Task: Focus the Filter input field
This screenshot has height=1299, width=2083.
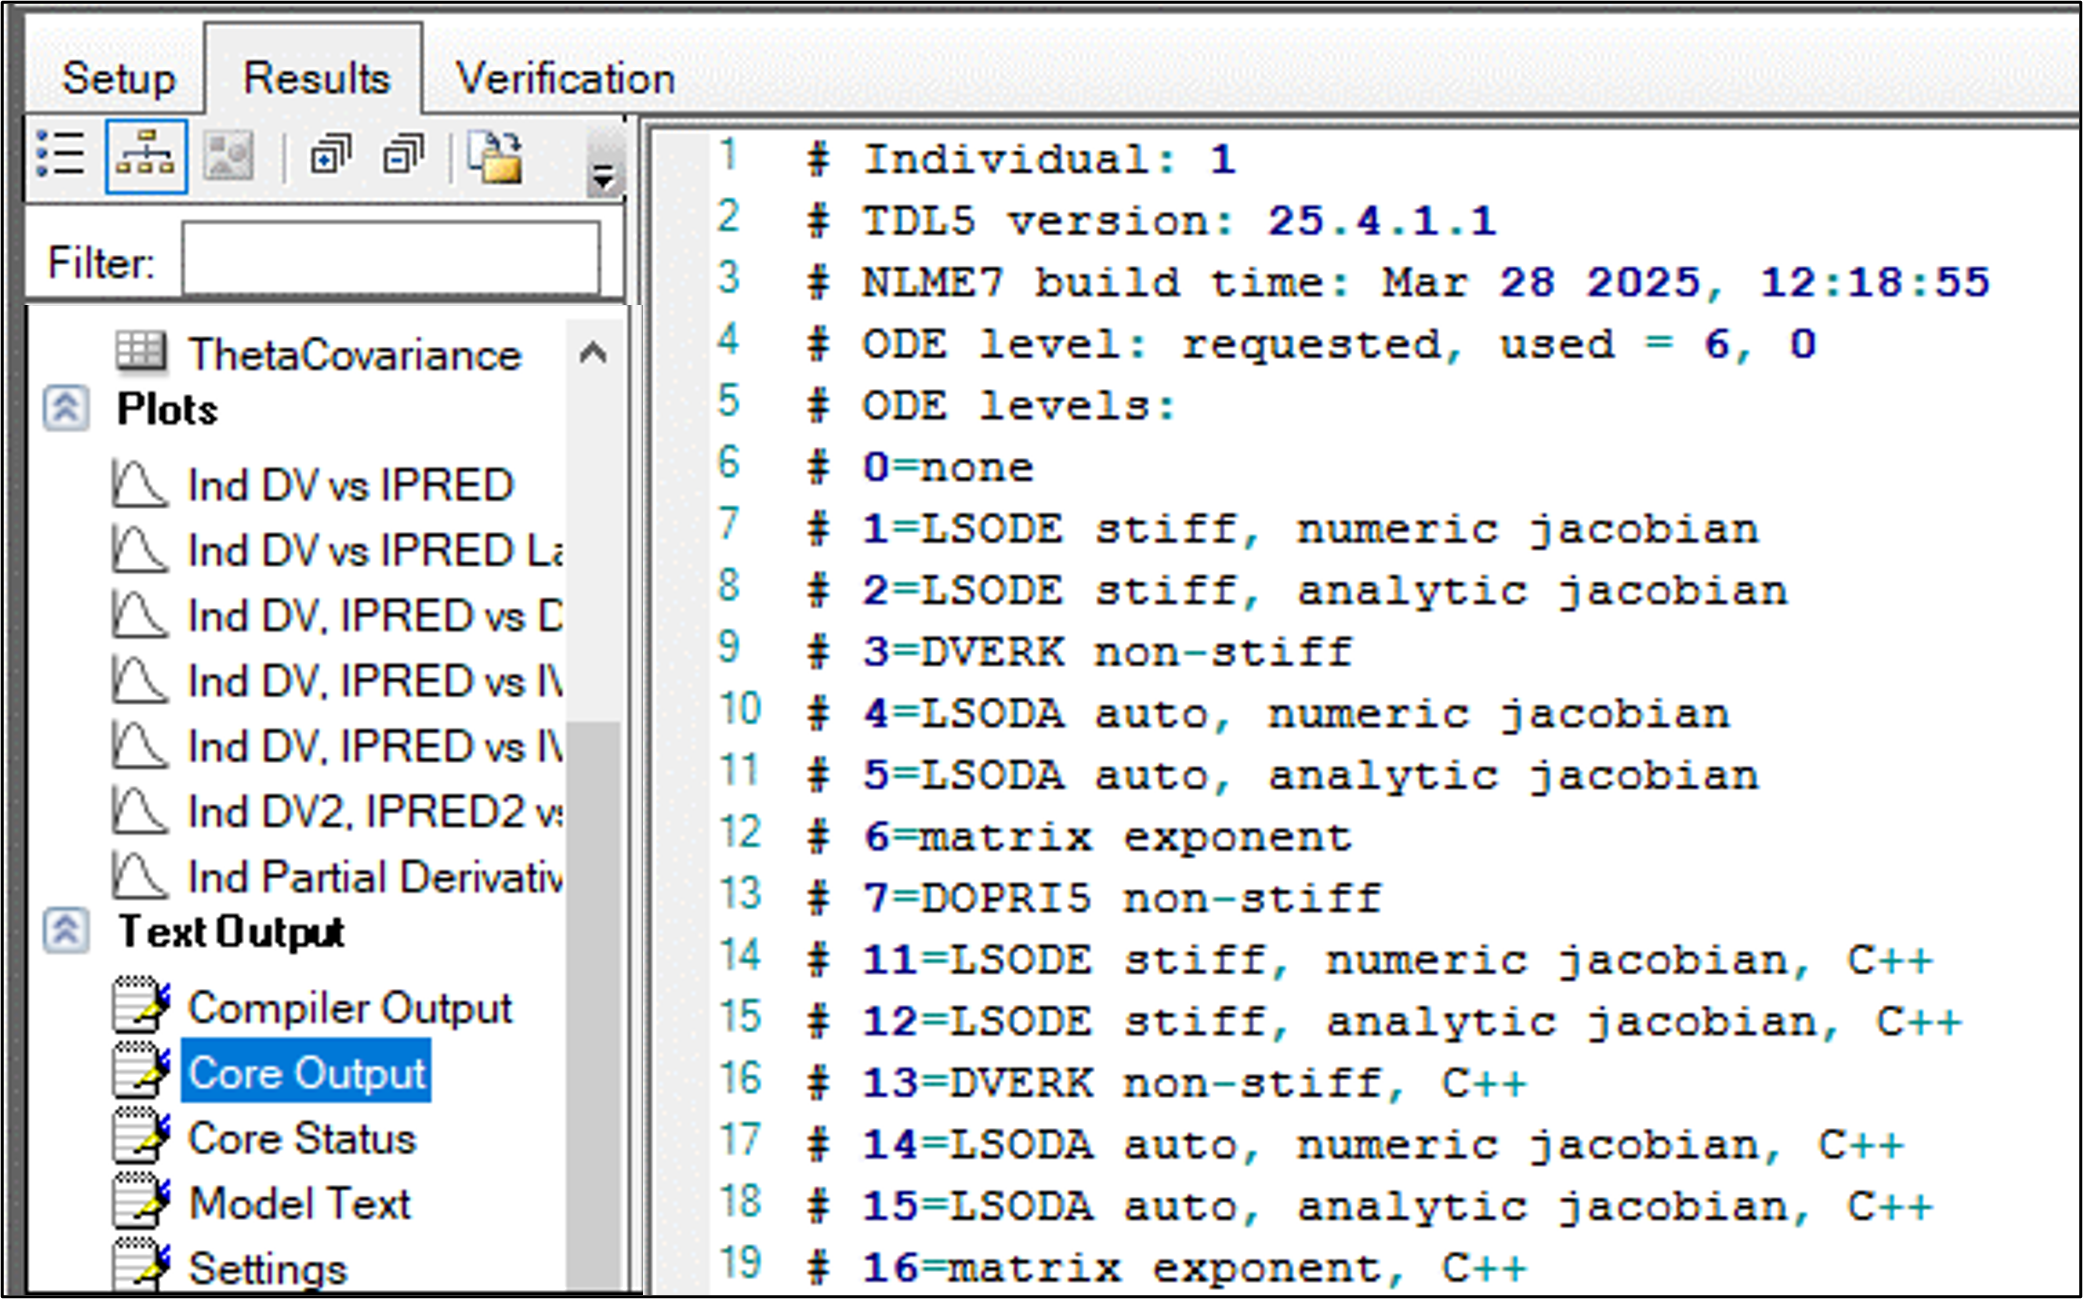Action: 391,260
